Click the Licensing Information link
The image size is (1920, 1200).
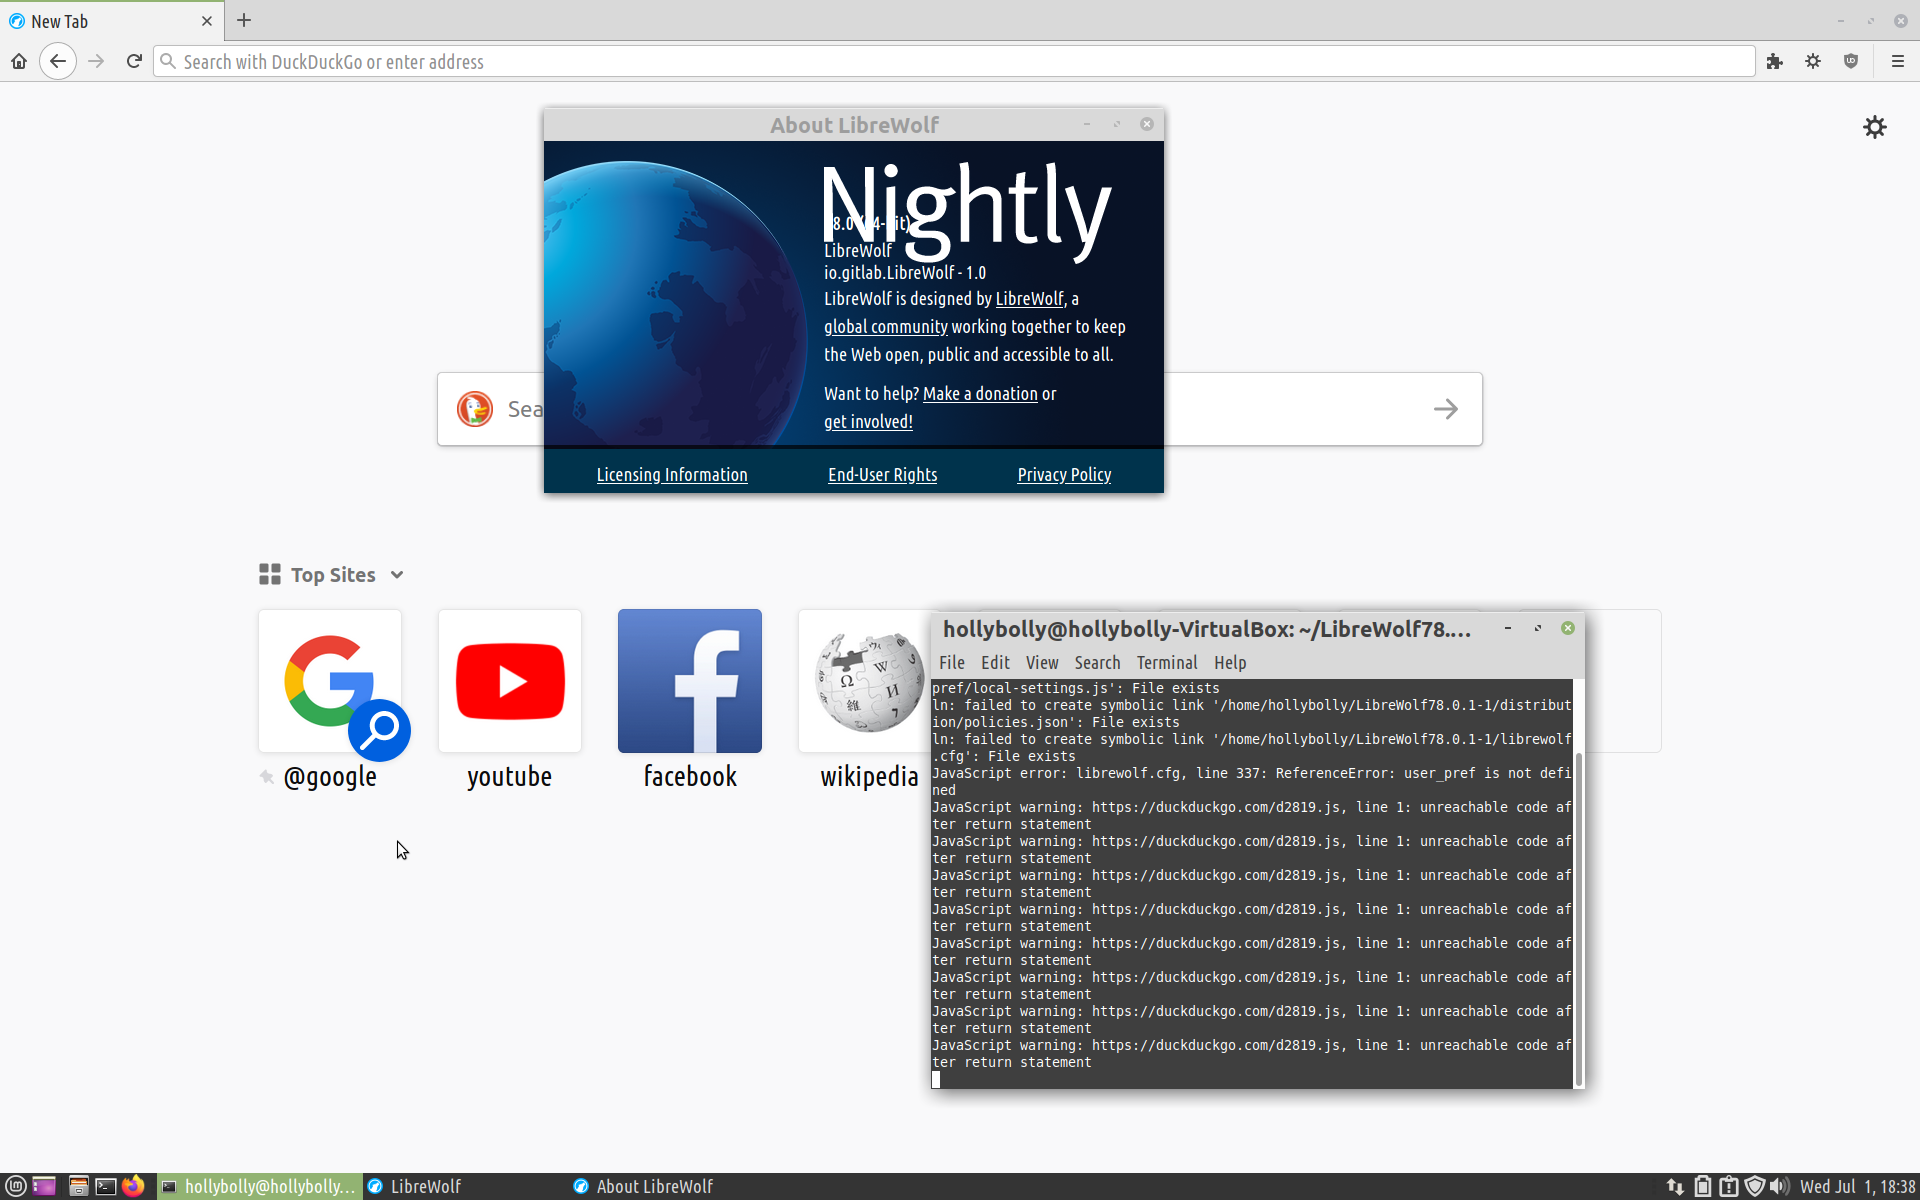click(x=672, y=475)
